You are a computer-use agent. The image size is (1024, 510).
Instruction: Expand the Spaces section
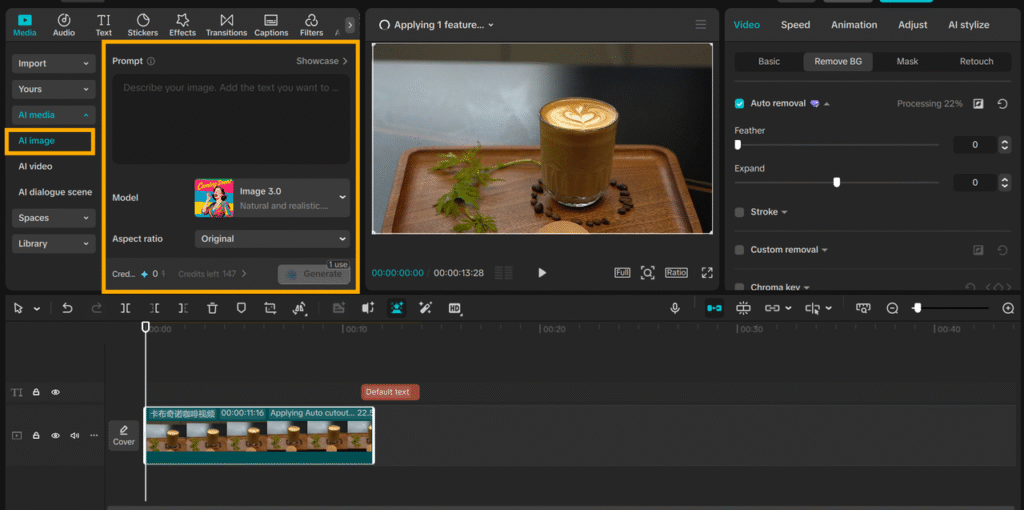(x=54, y=217)
